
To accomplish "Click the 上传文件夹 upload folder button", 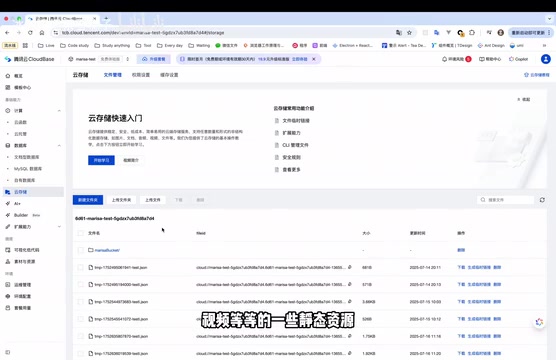I will [x=121, y=200].
